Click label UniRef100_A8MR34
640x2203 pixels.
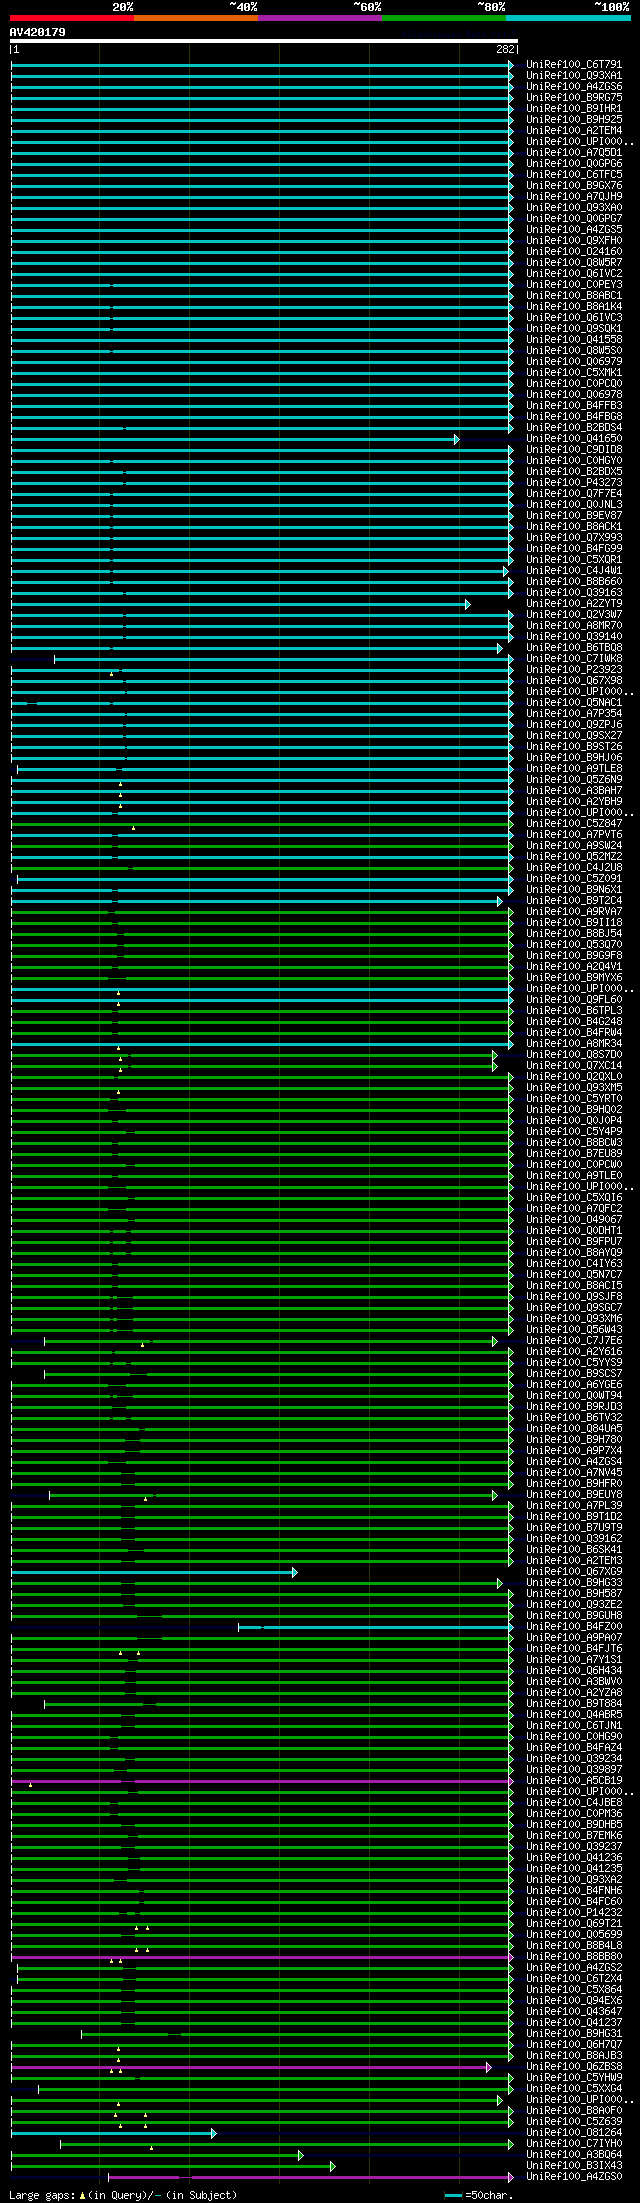click(x=574, y=1044)
